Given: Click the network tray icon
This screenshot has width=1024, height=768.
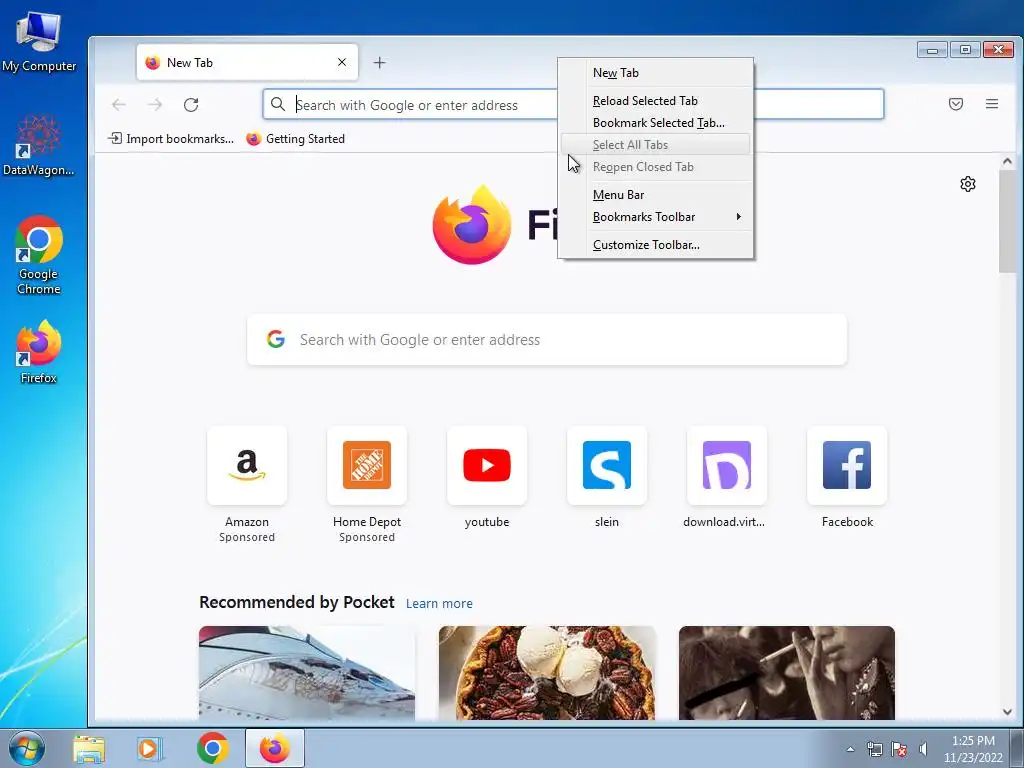Looking at the screenshot, I should coord(874,749).
